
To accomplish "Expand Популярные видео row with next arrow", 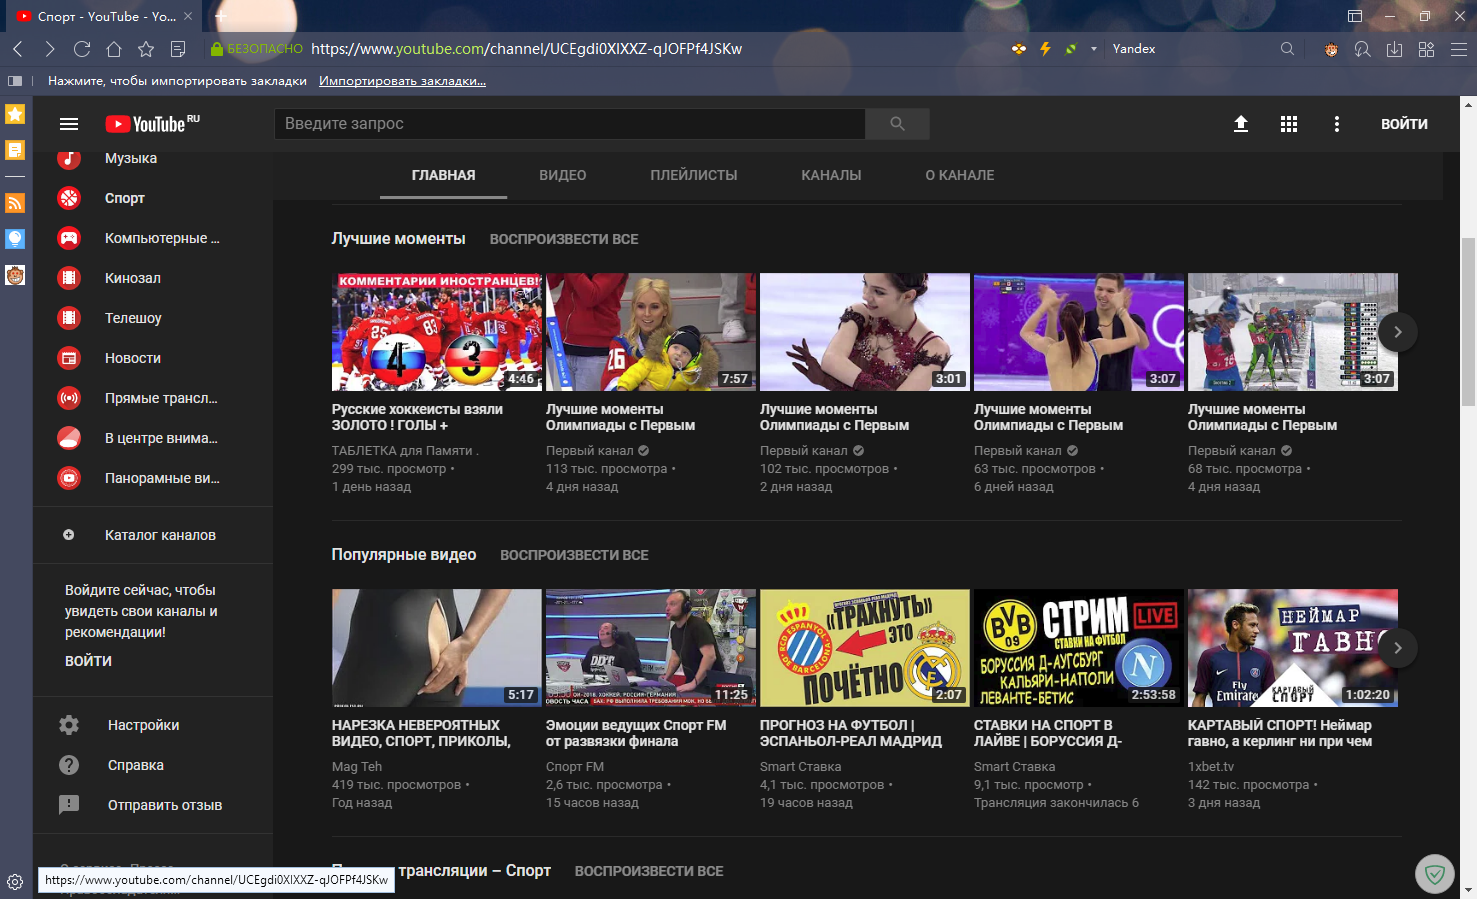I will point(1397,648).
